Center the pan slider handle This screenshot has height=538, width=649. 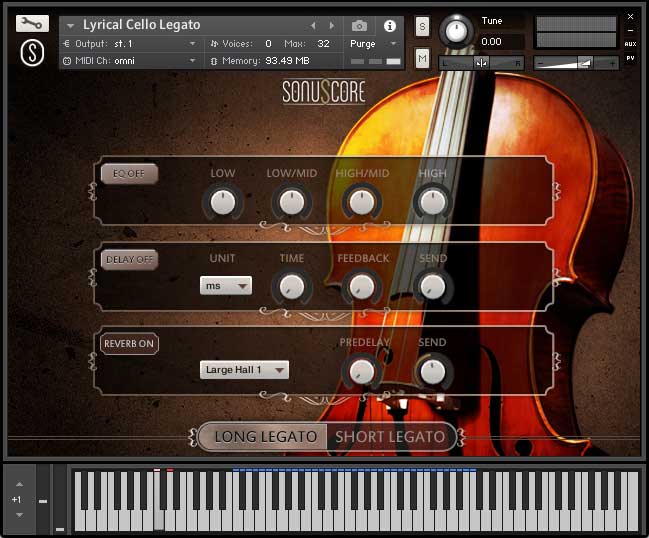481,63
